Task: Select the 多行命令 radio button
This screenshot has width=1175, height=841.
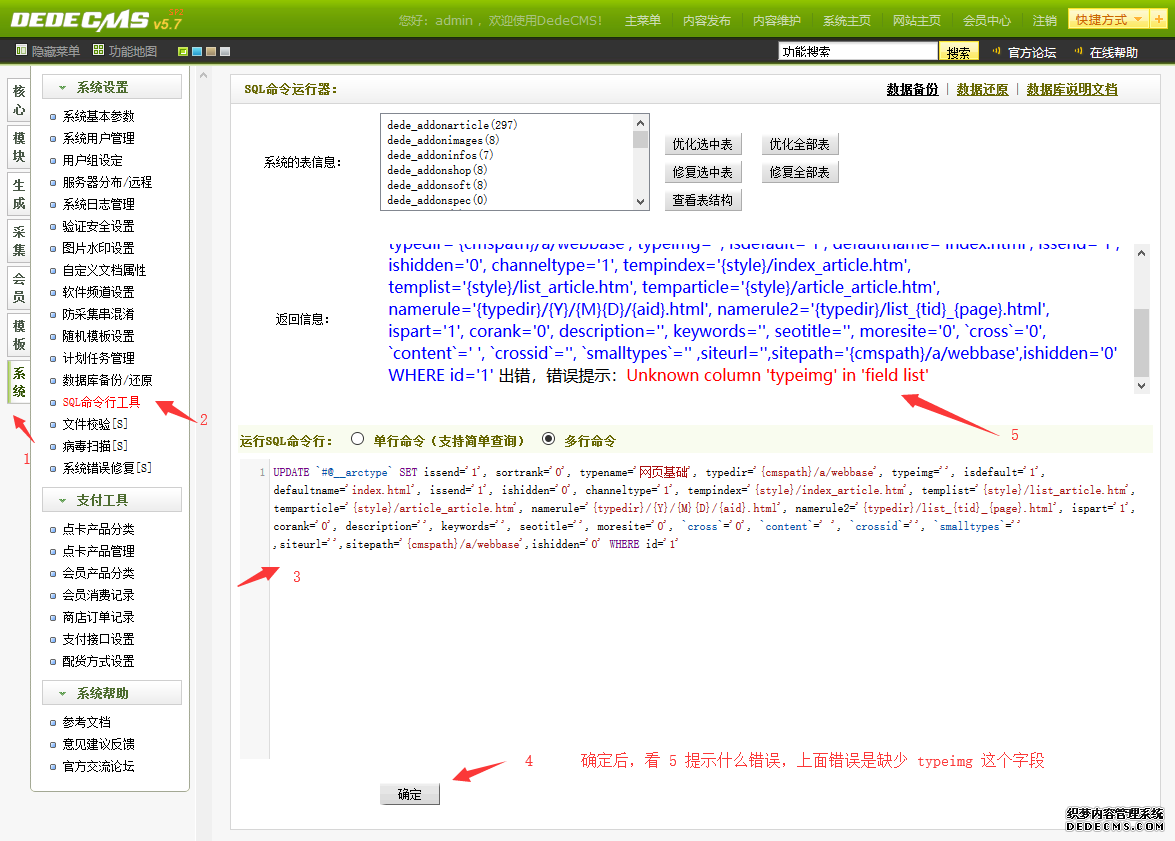Action: tap(547, 439)
